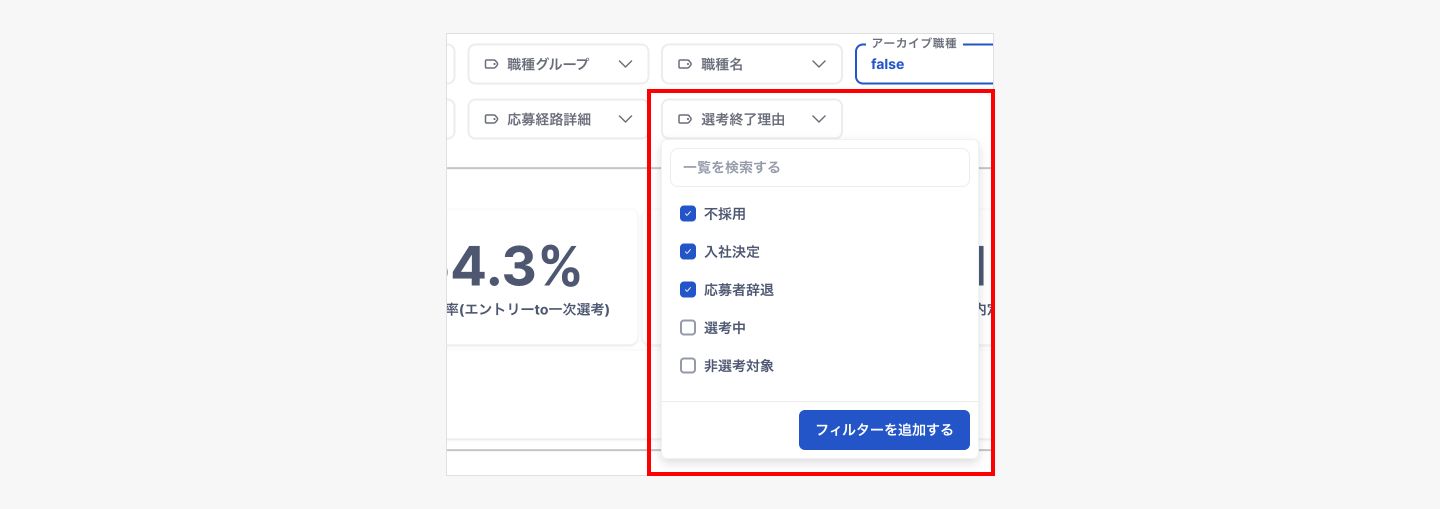
Task: Click tag icon beside 応募経路詳細
Action: point(491,119)
